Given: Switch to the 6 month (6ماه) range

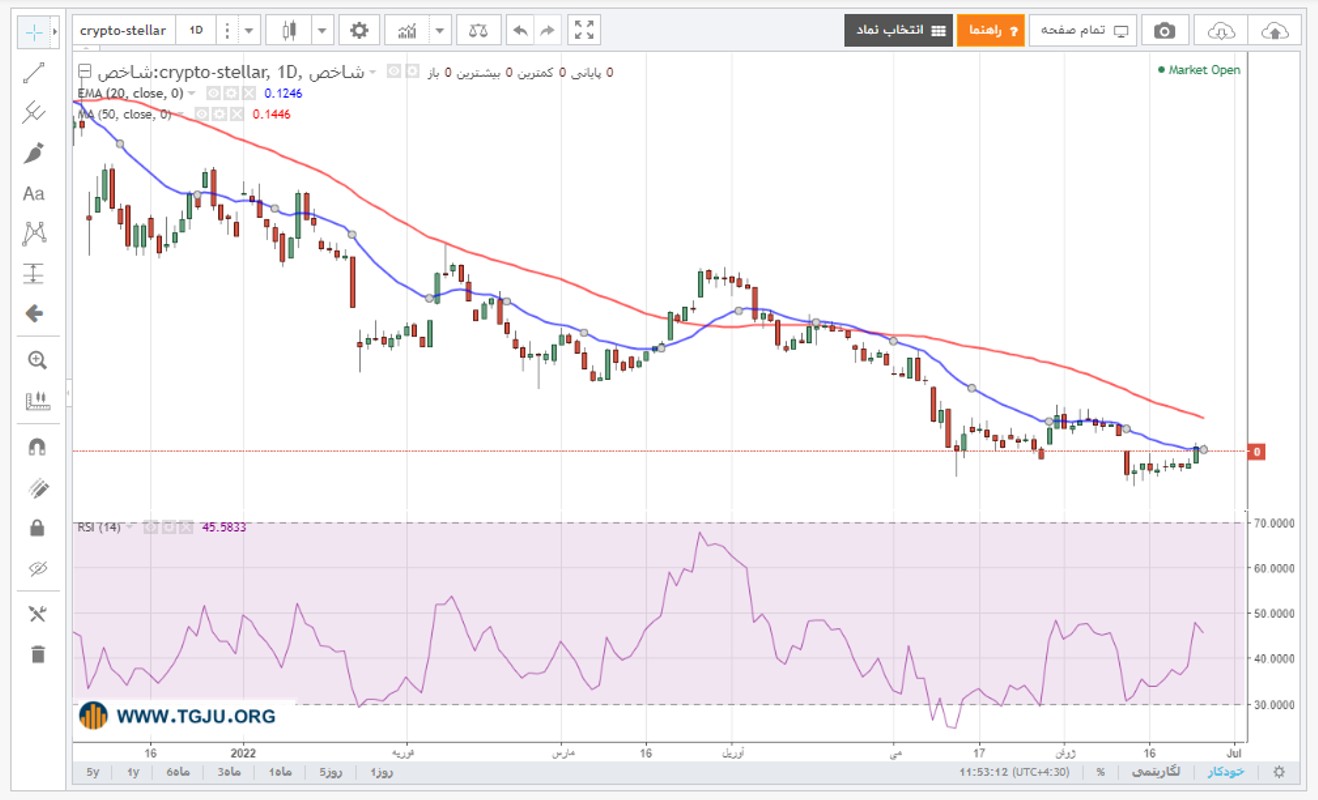Looking at the screenshot, I should click(x=178, y=772).
